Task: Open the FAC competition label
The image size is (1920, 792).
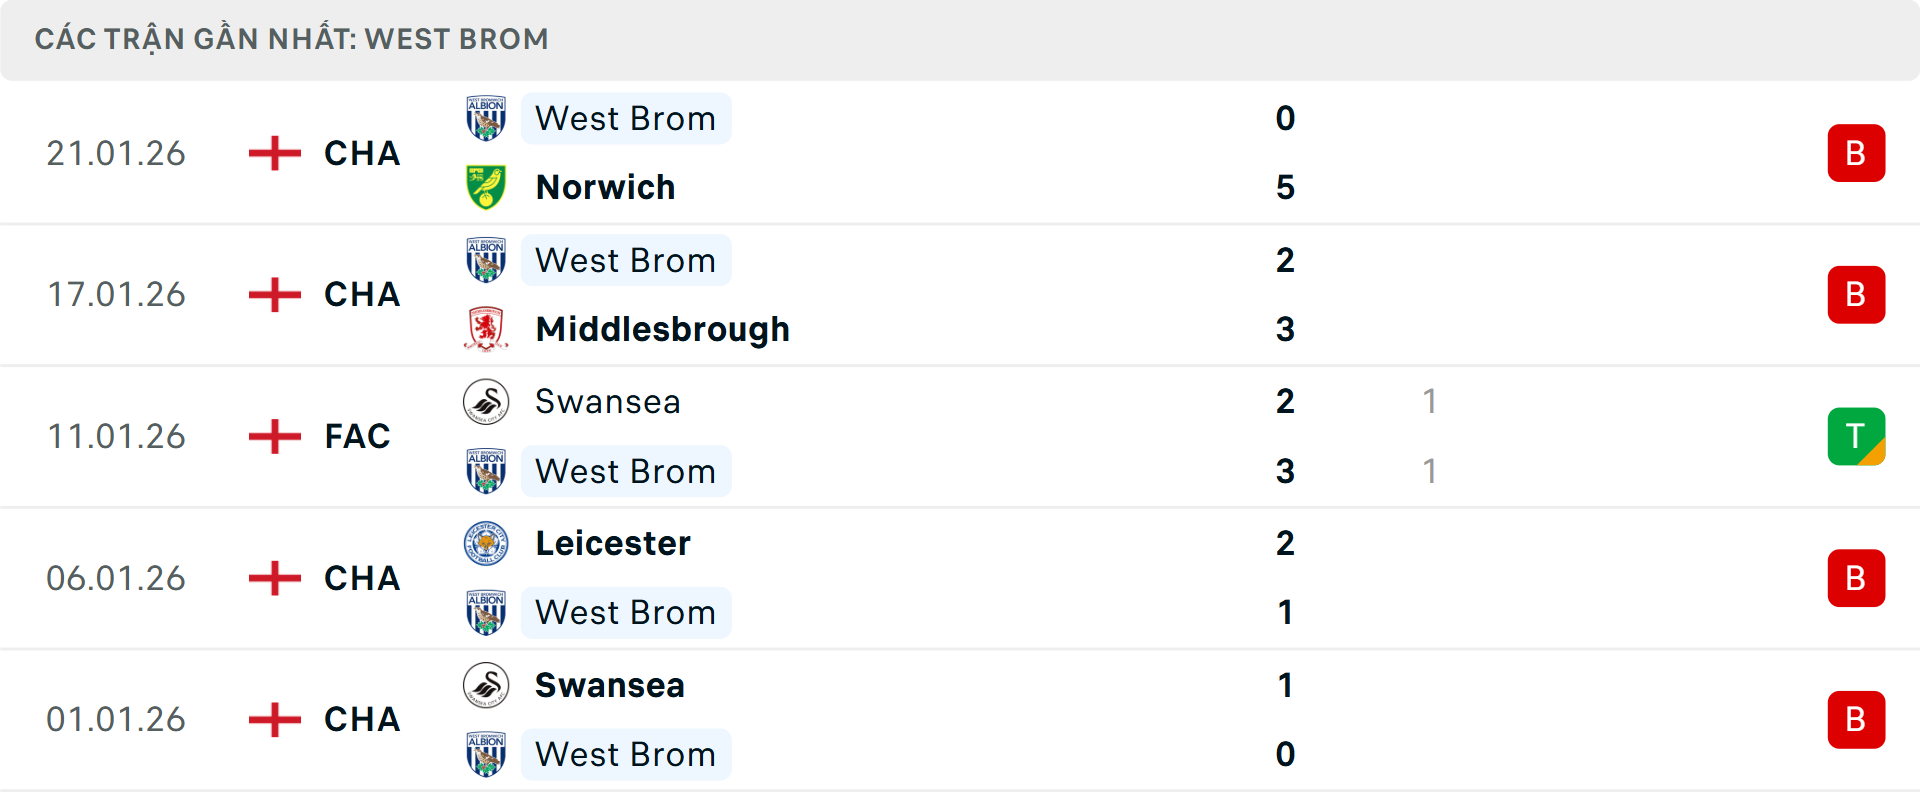Action: click(356, 435)
